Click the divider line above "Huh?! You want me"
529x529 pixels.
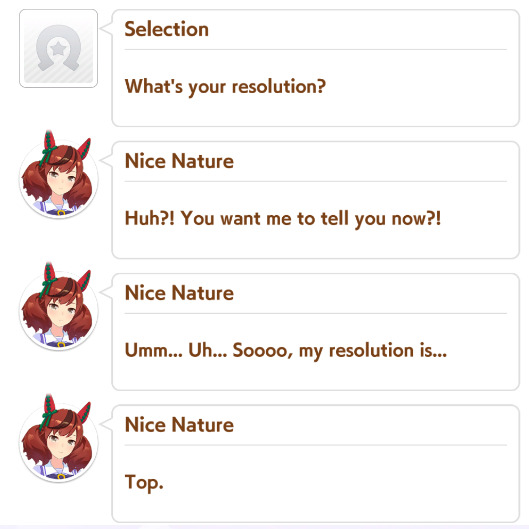coord(315,182)
